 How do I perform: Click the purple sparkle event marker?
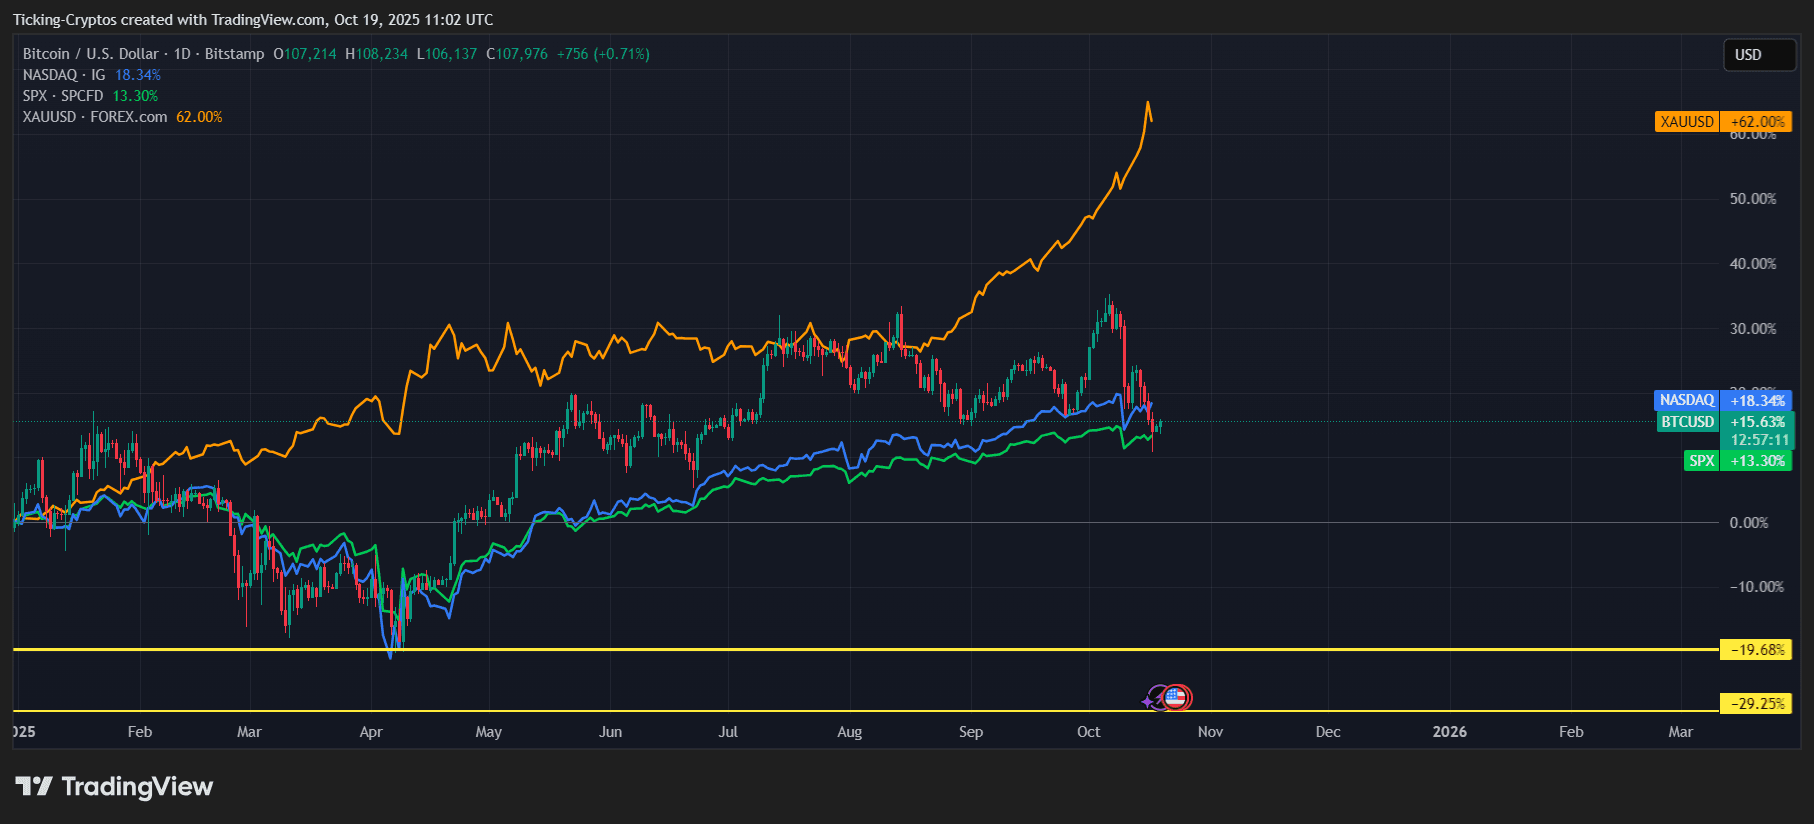pos(1149,701)
